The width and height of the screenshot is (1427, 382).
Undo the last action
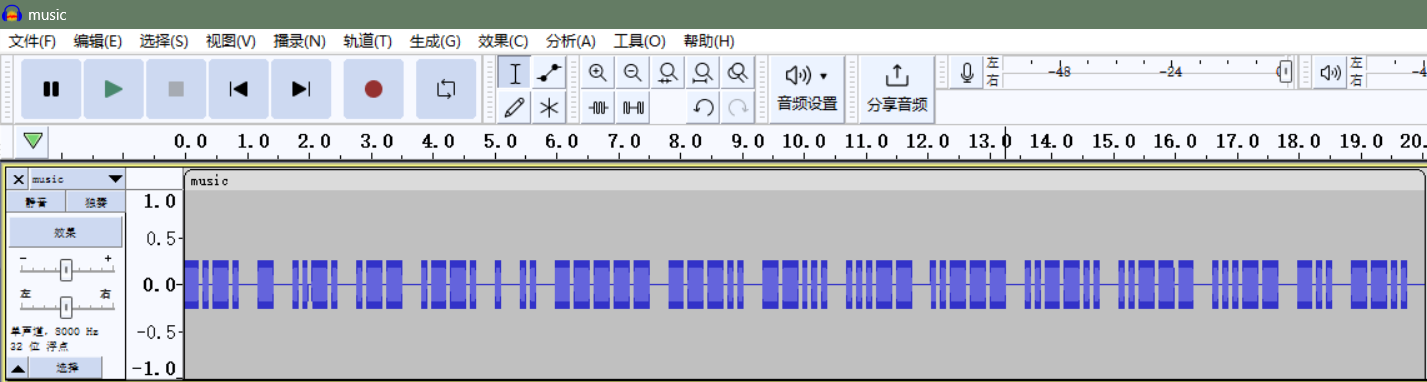[x=703, y=106]
